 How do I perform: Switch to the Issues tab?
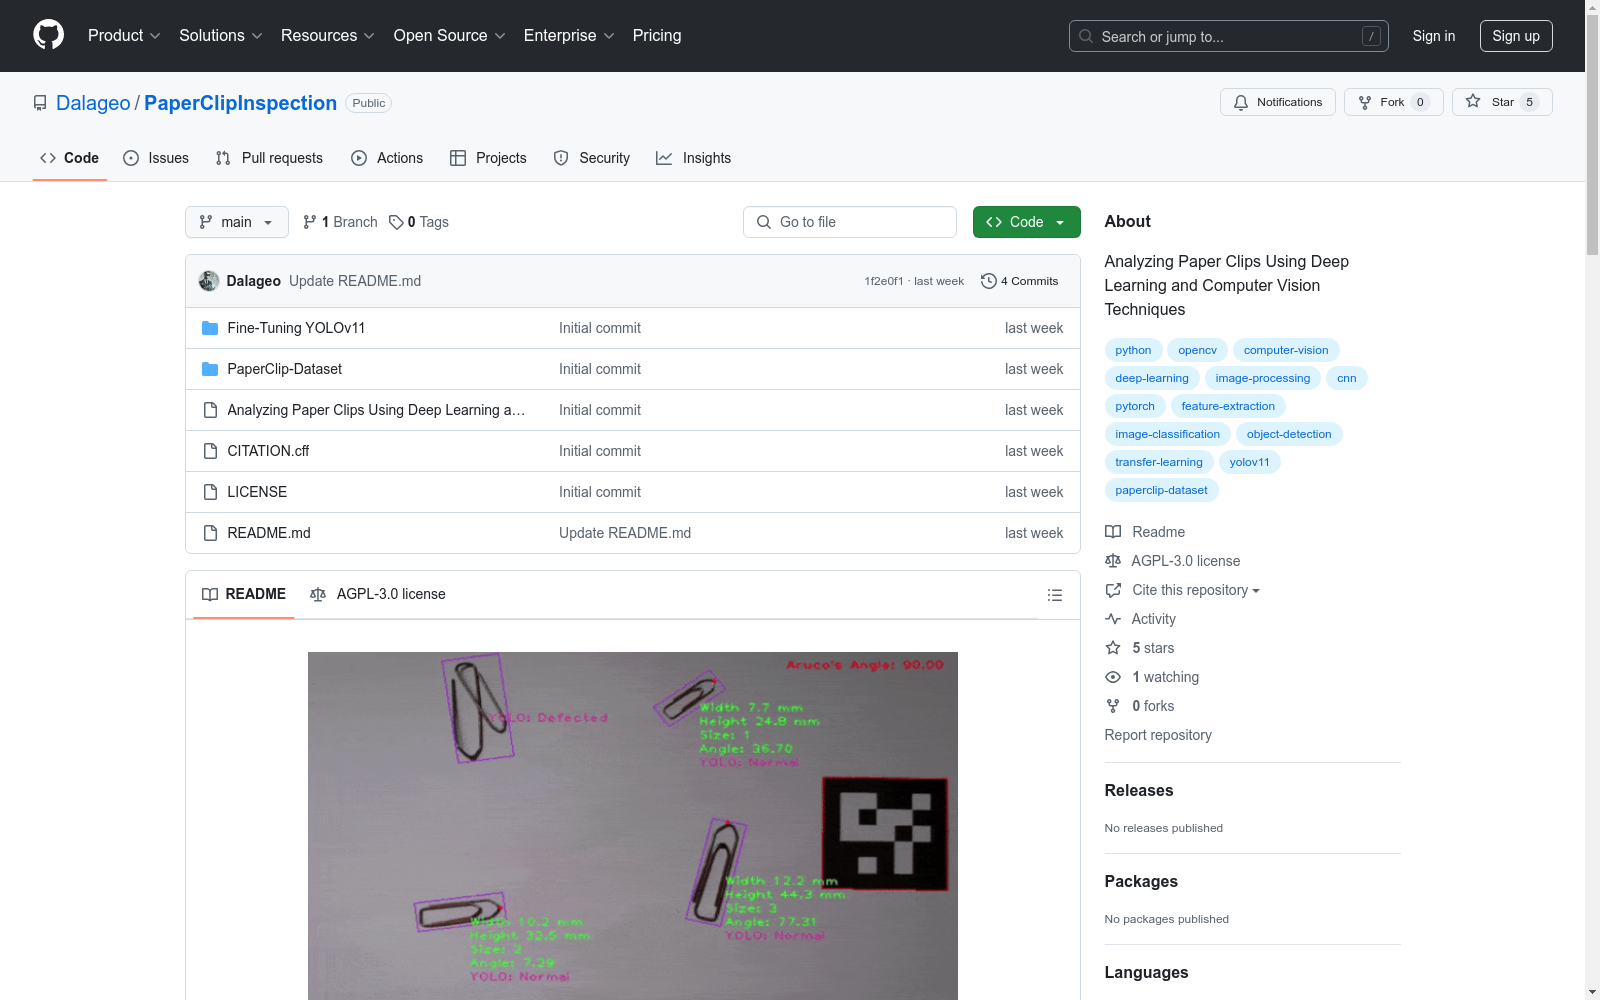tap(156, 158)
